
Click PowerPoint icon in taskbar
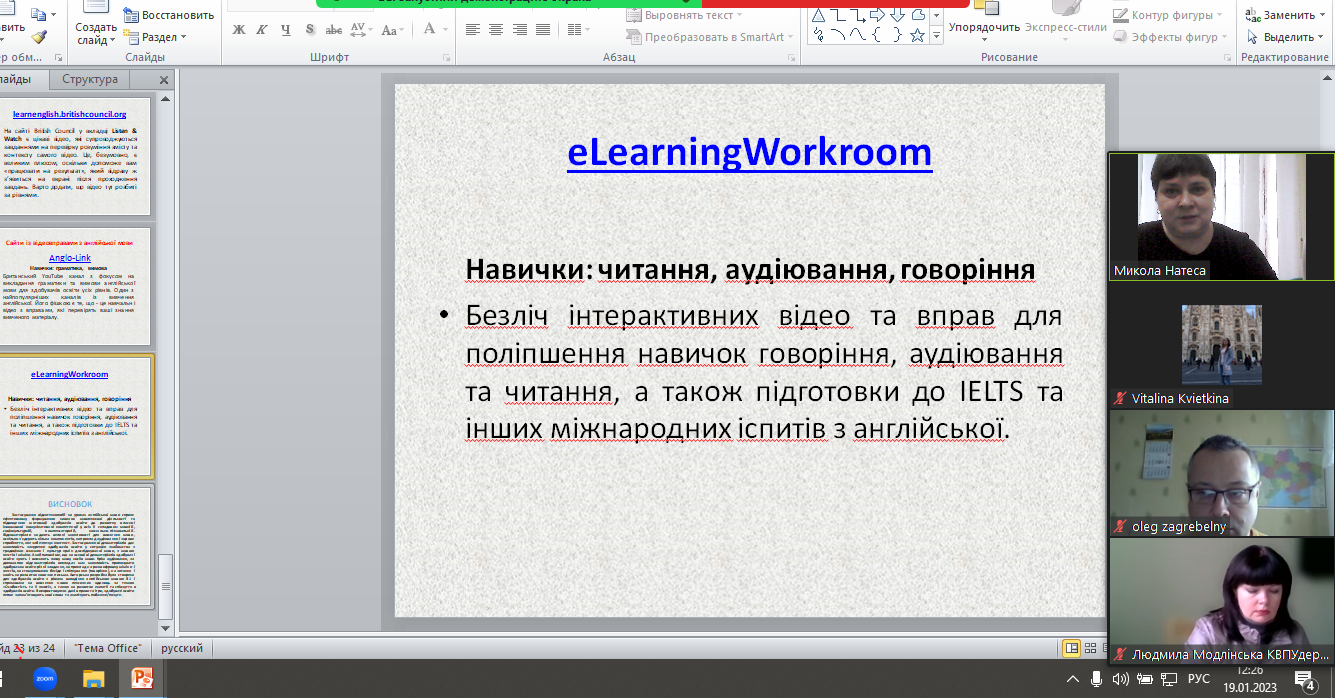click(142, 679)
